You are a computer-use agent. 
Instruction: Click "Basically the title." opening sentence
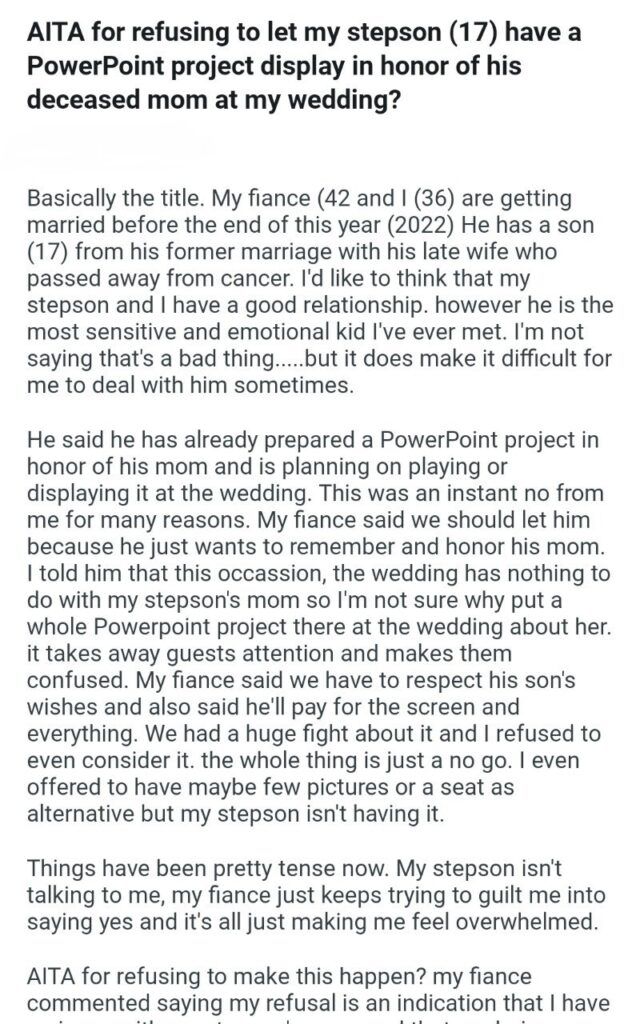(x=116, y=198)
